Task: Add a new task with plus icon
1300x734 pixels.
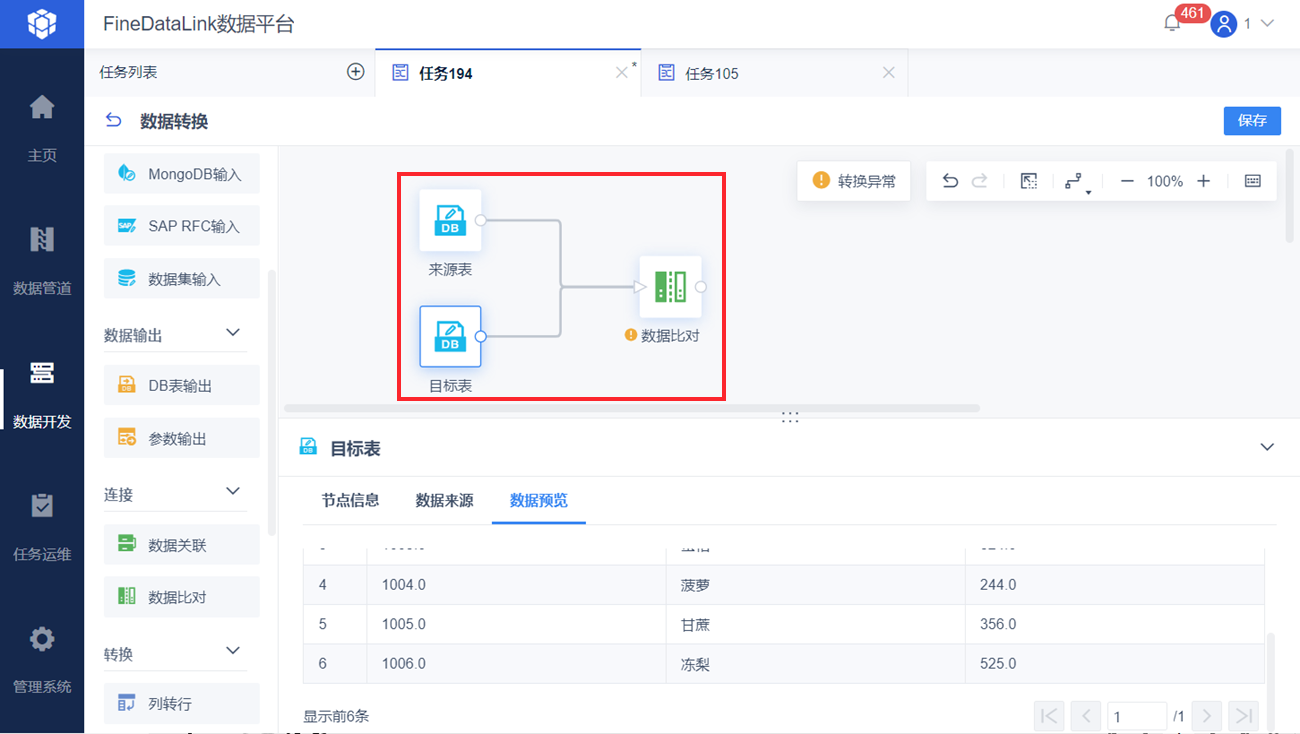Action: click(x=355, y=72)
